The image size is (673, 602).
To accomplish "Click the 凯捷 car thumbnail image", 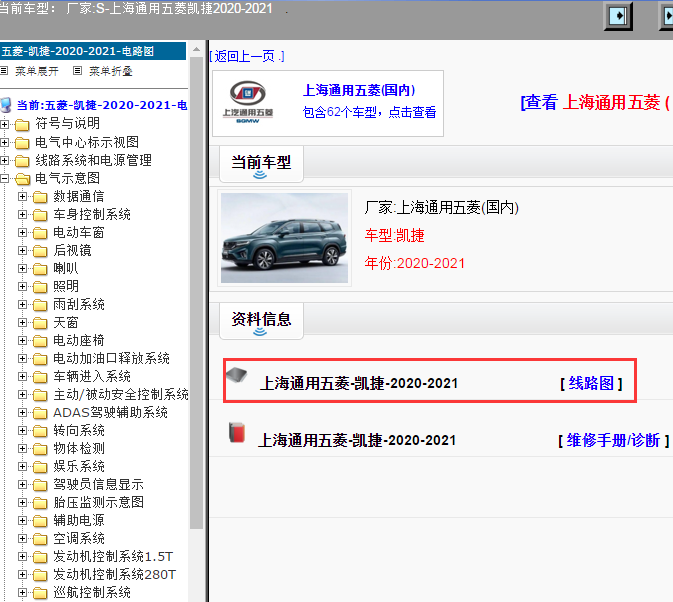I will [x=284, y=238].
